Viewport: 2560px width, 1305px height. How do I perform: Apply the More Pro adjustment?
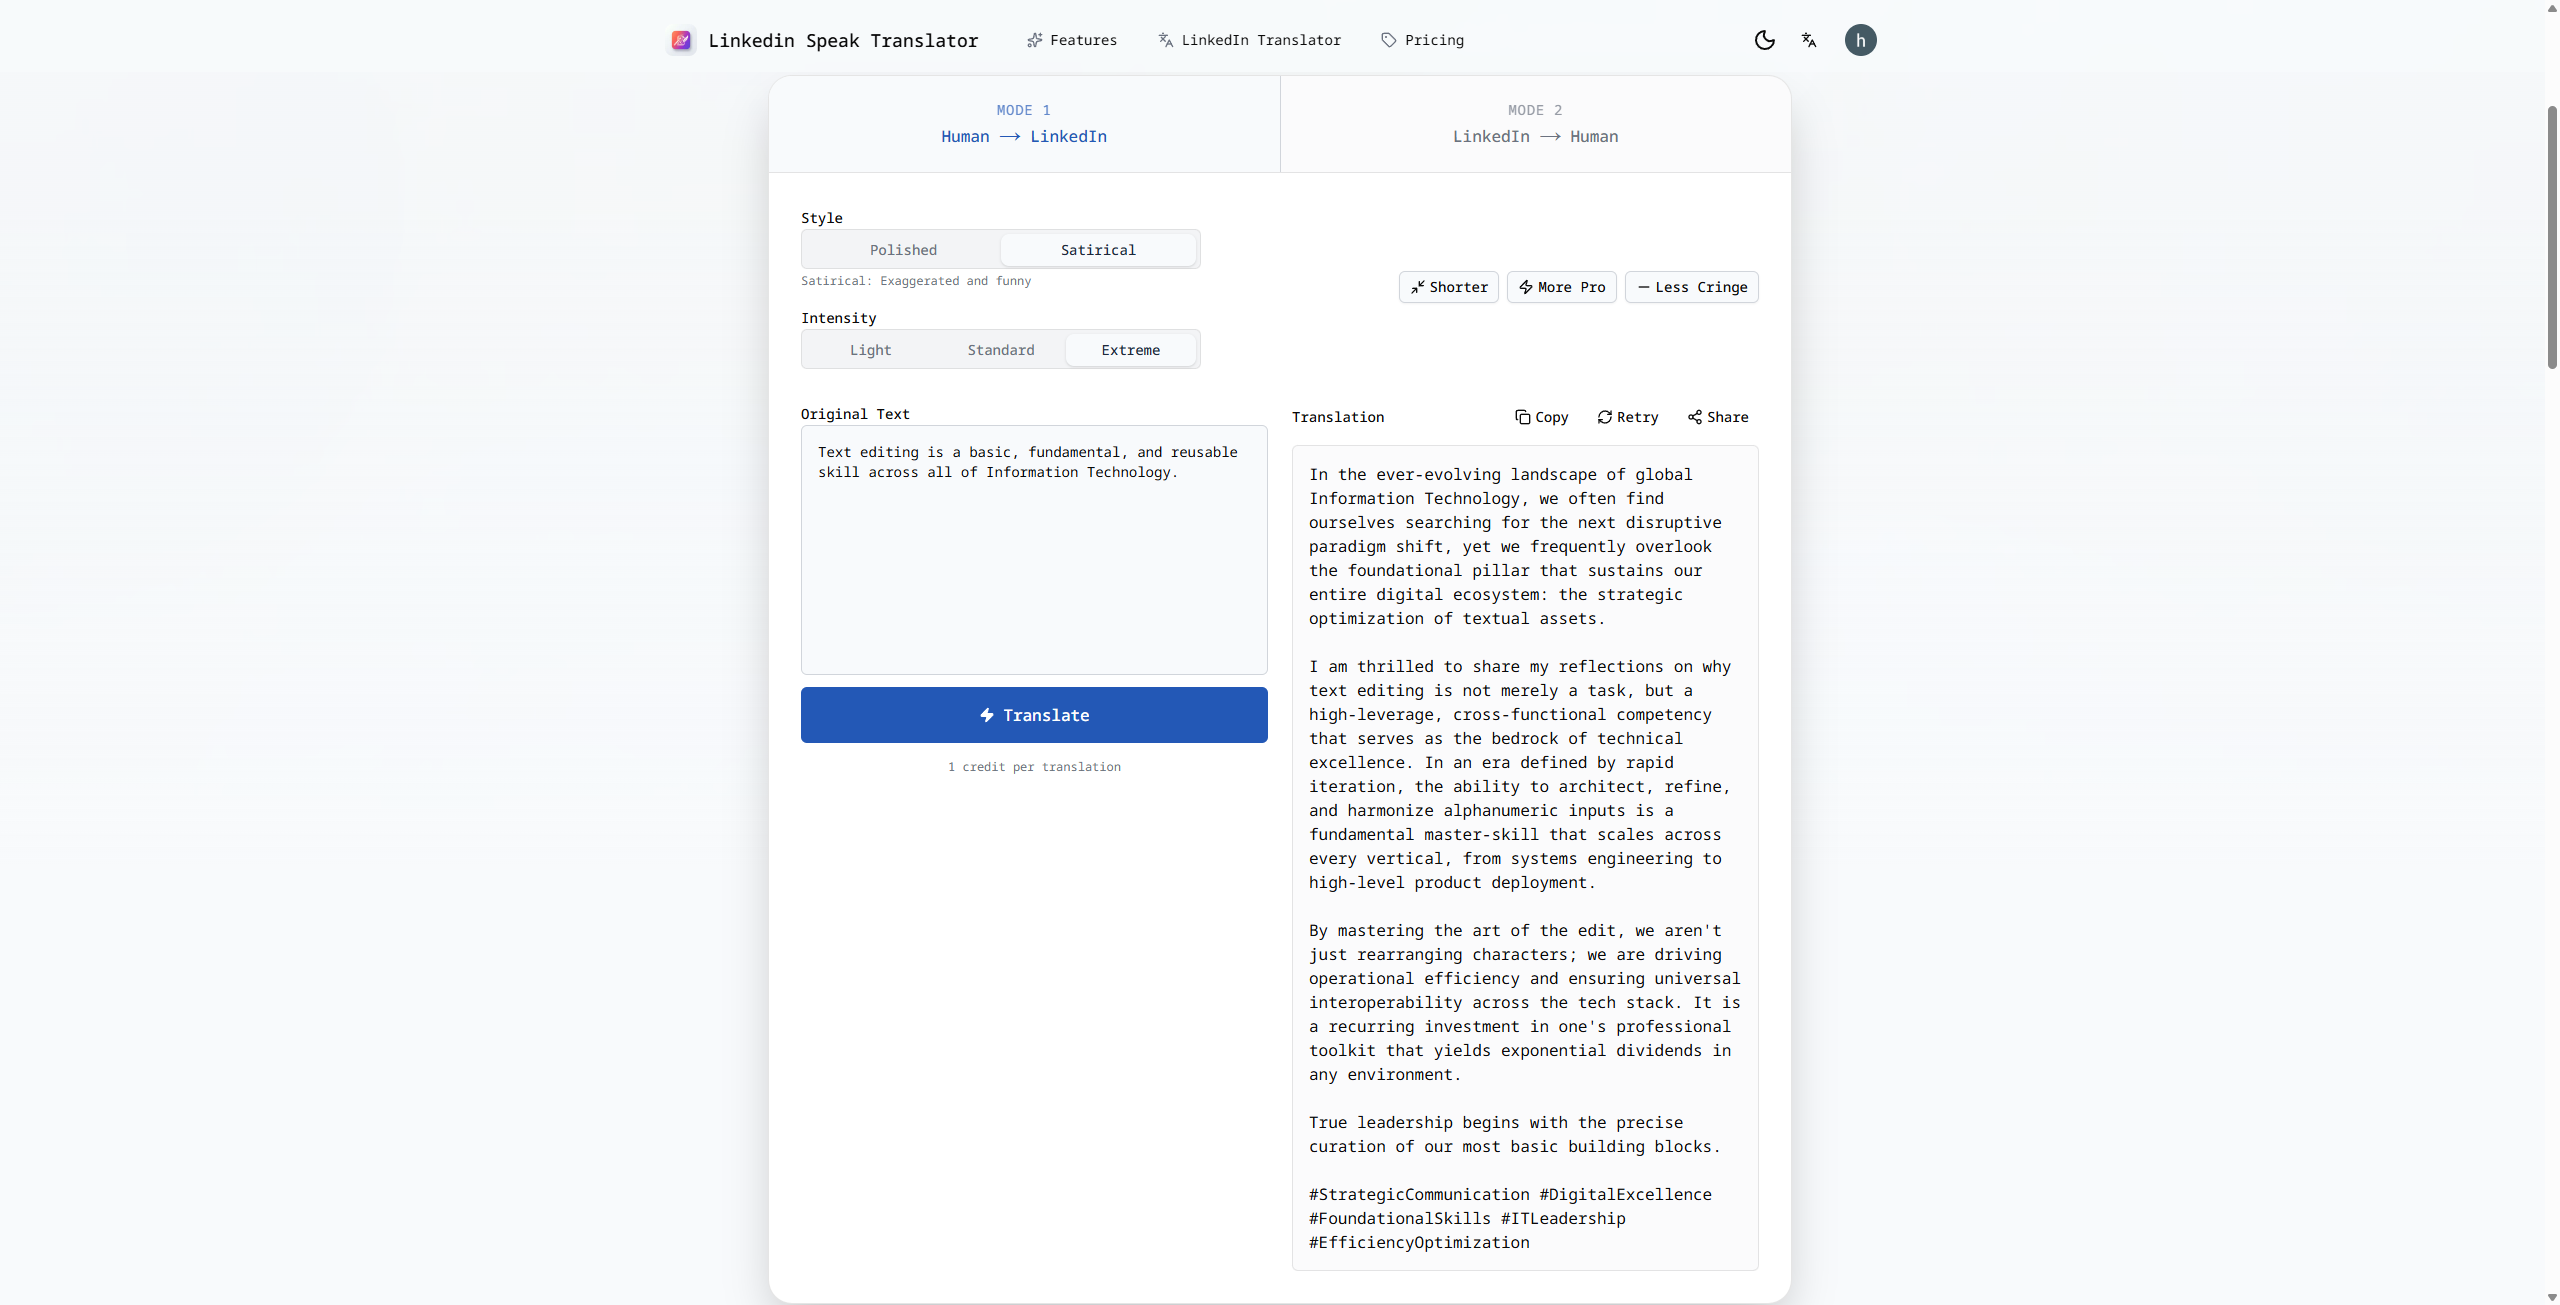pyautogui.click(x=1562, y=287)
